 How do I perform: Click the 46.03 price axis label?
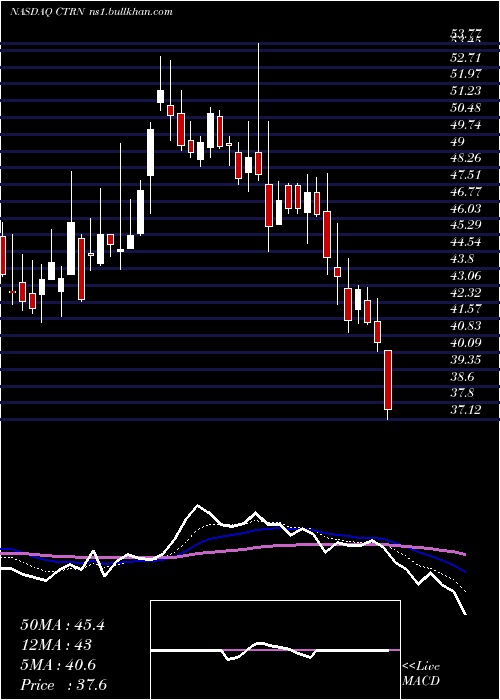[466, 209]
